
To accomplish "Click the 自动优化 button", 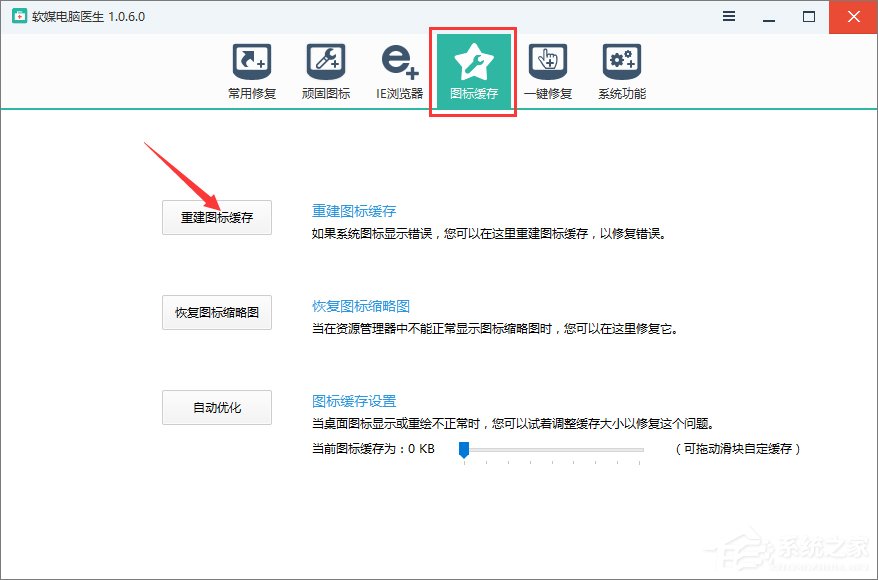I will click(x=216, y=406).
